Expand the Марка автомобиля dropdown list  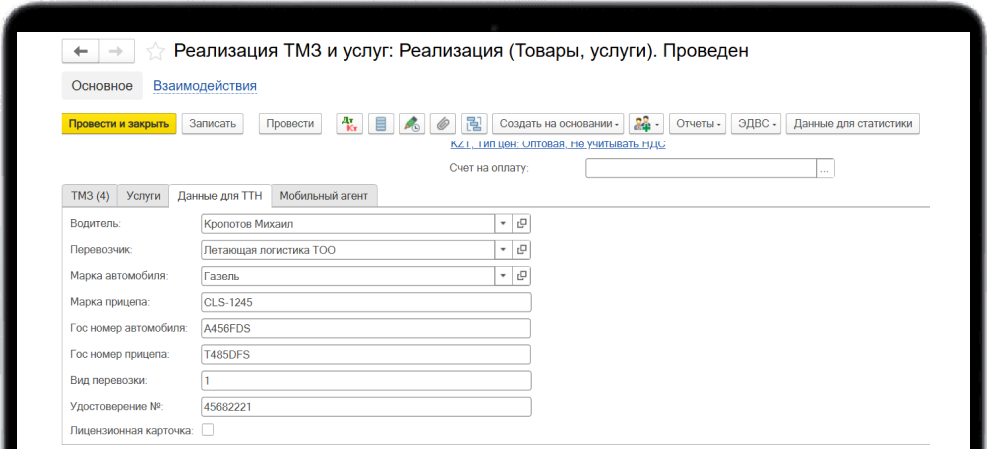[504, 276]
